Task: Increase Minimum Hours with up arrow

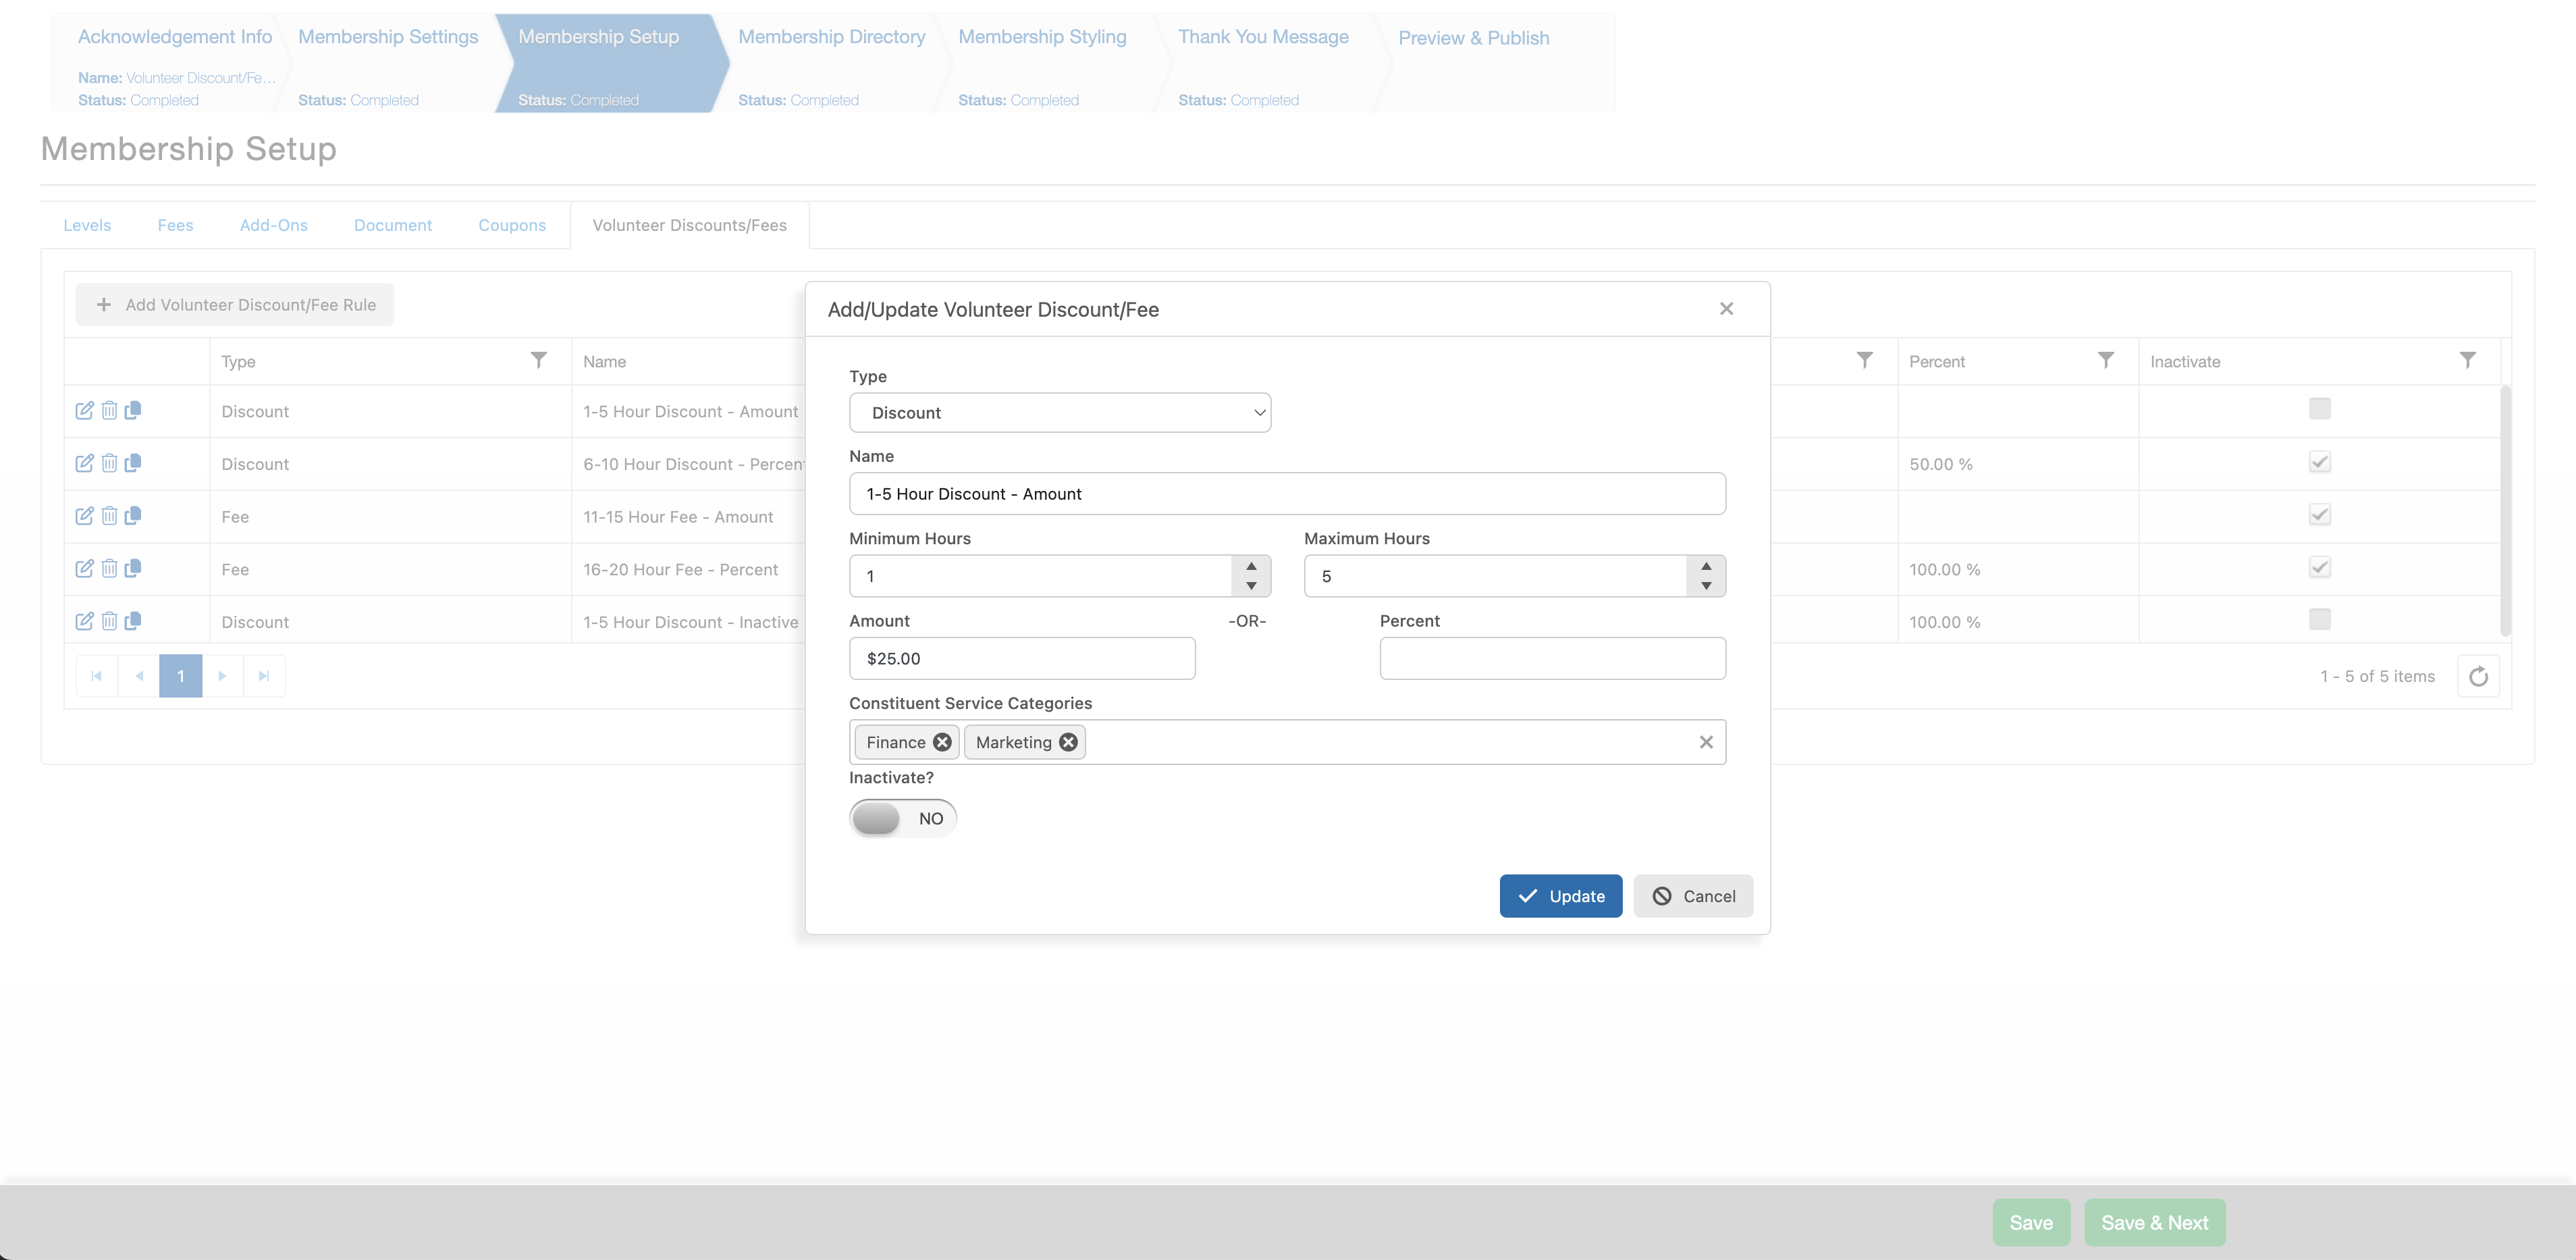Action: (x=1250, y=566)
